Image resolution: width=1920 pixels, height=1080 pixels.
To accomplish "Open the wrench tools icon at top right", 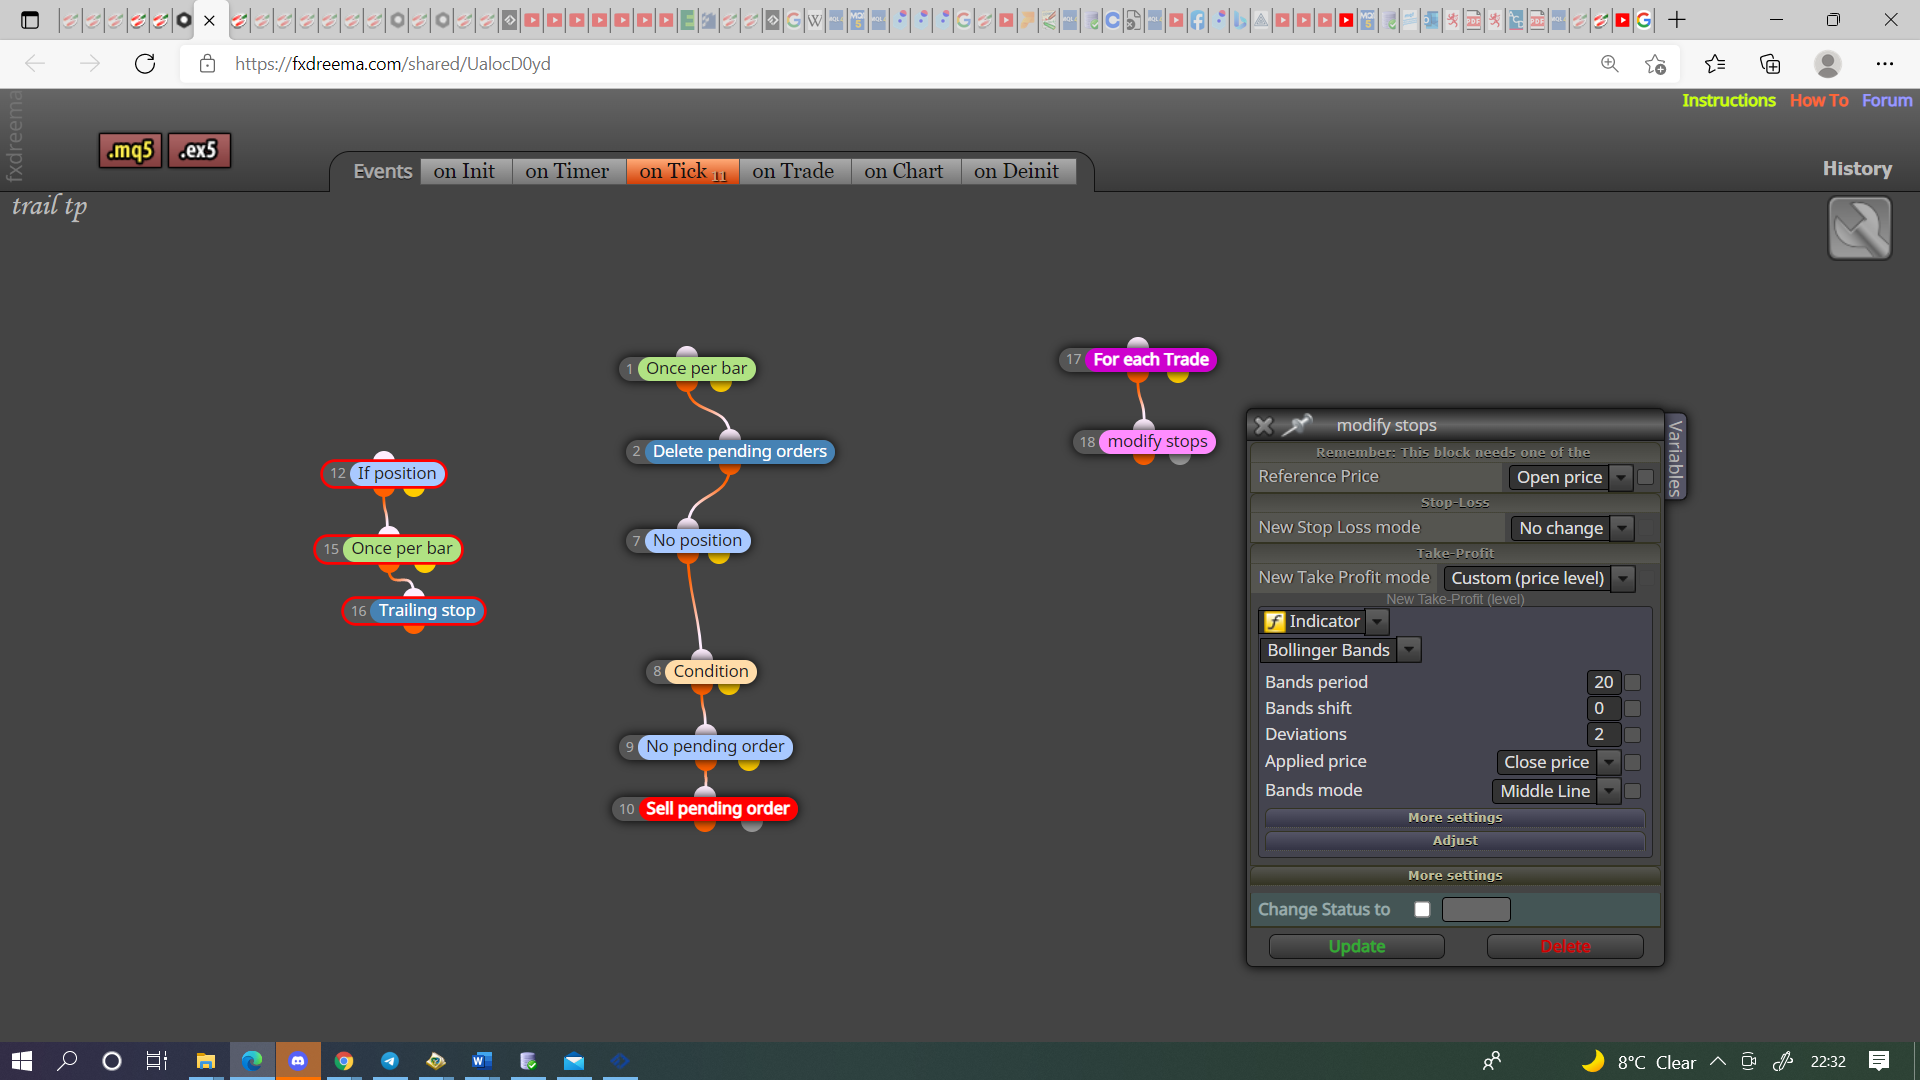I will [x=1859, y=228].
